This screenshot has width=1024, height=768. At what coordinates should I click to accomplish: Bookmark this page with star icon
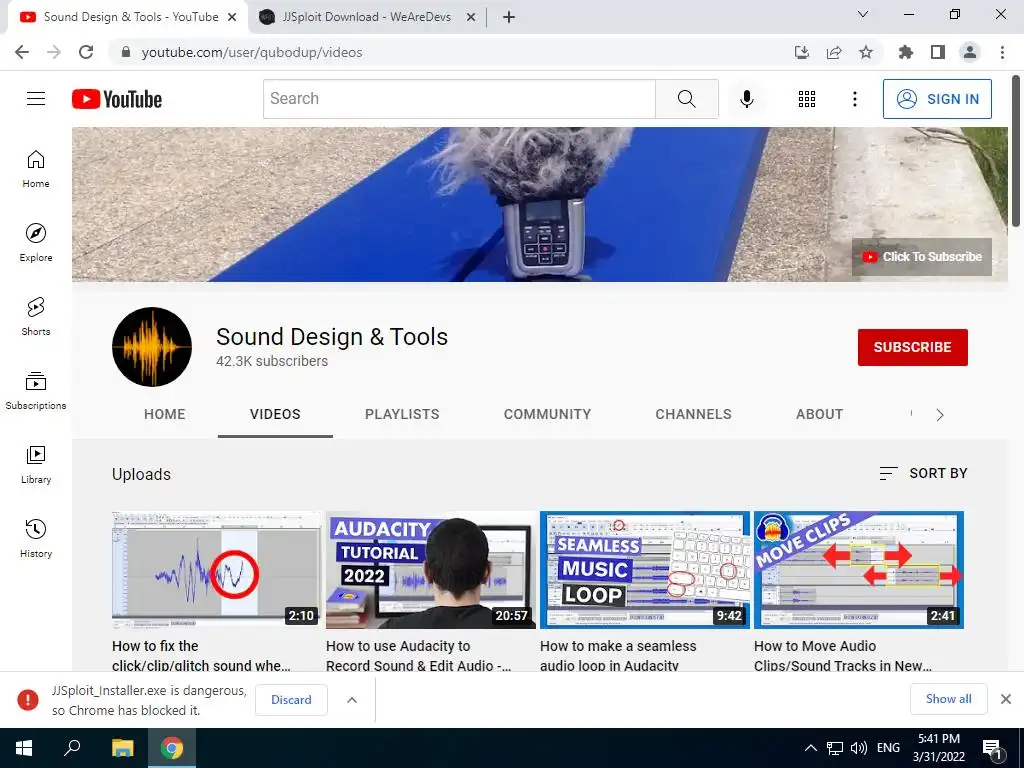coord(866,52)
